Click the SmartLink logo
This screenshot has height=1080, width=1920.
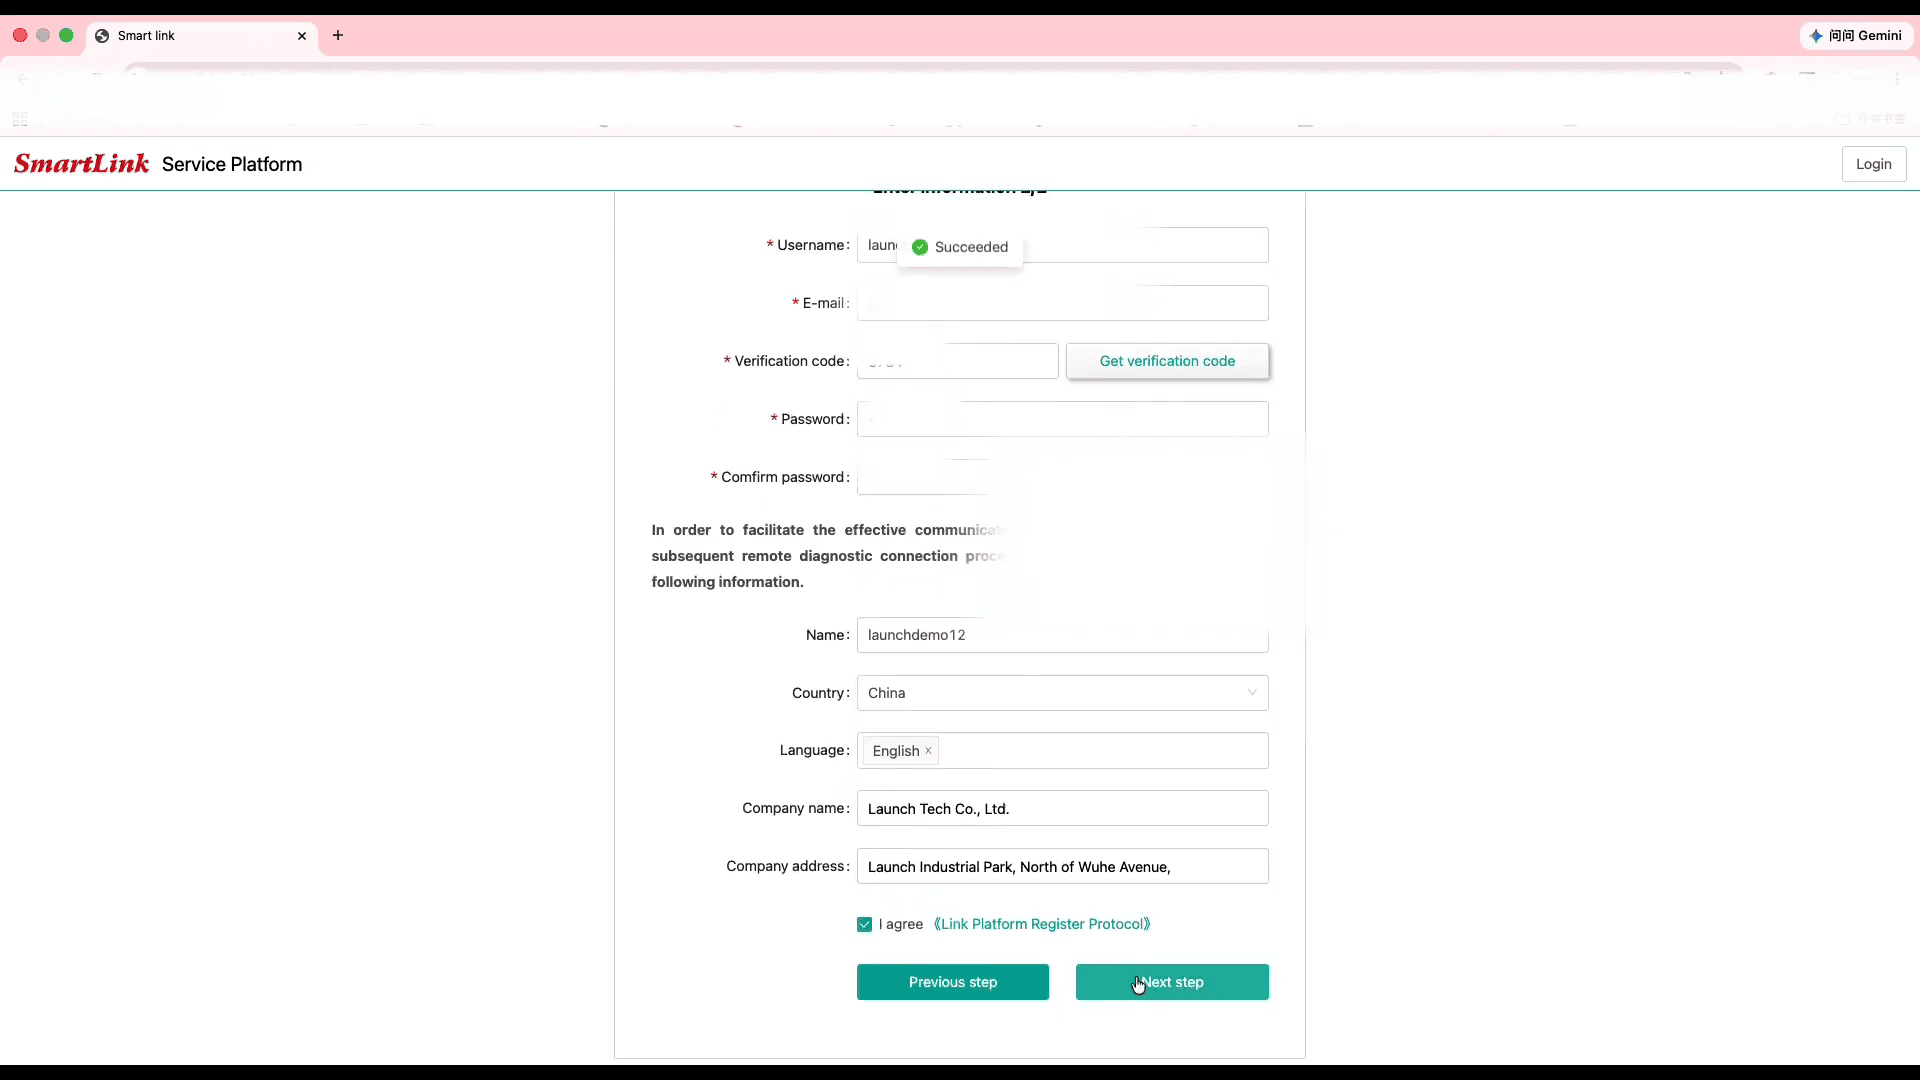pyautogui.click(x=81, y=164)
